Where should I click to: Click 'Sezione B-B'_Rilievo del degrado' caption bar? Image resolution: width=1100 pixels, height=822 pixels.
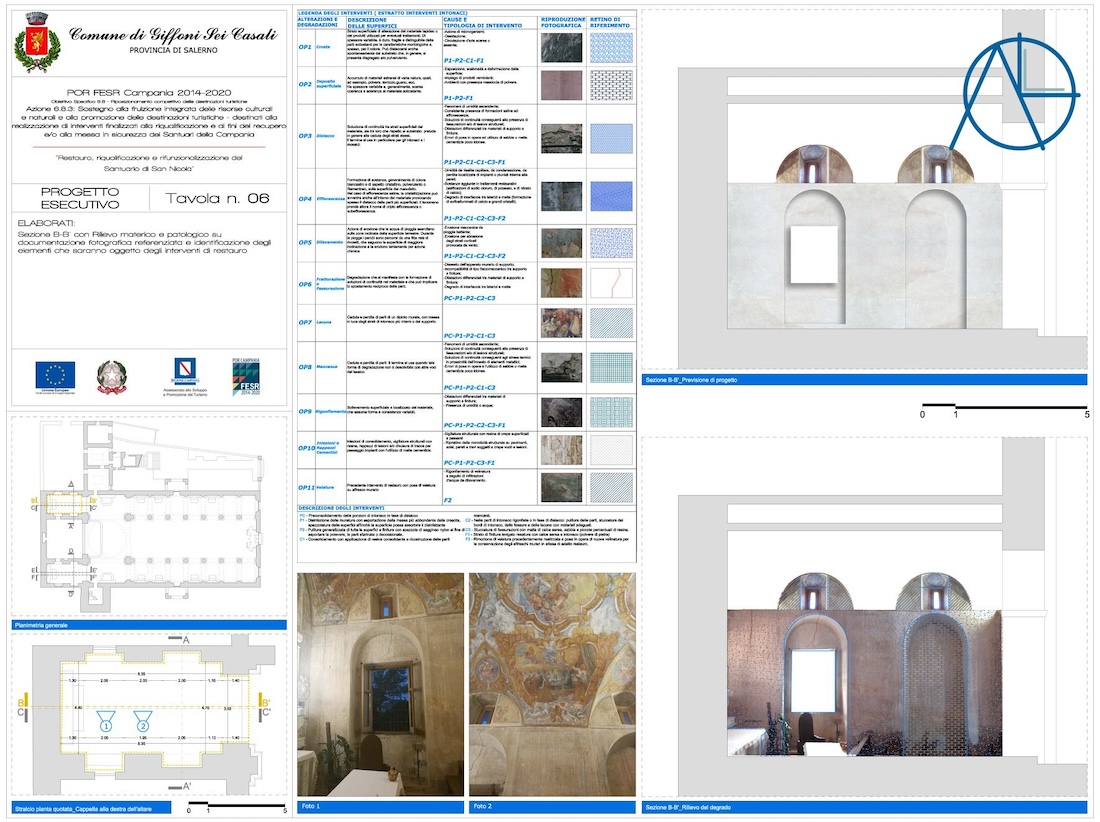click(x=863, y=807)
